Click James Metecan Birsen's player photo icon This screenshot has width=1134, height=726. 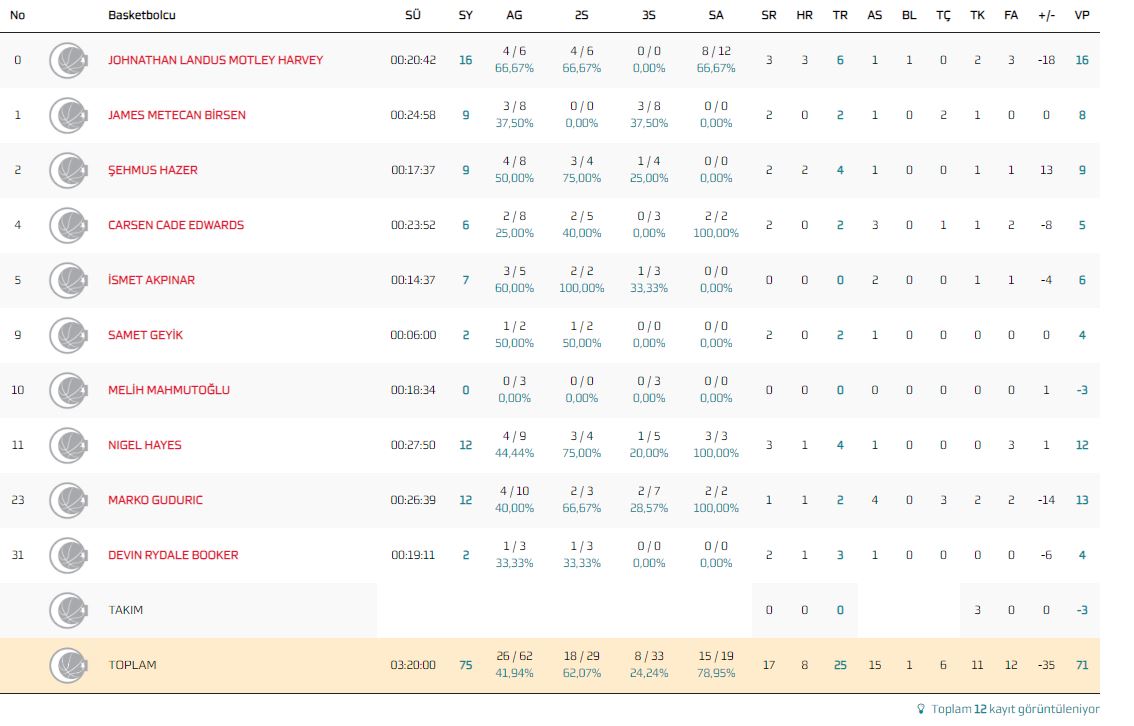coord(68,115)
